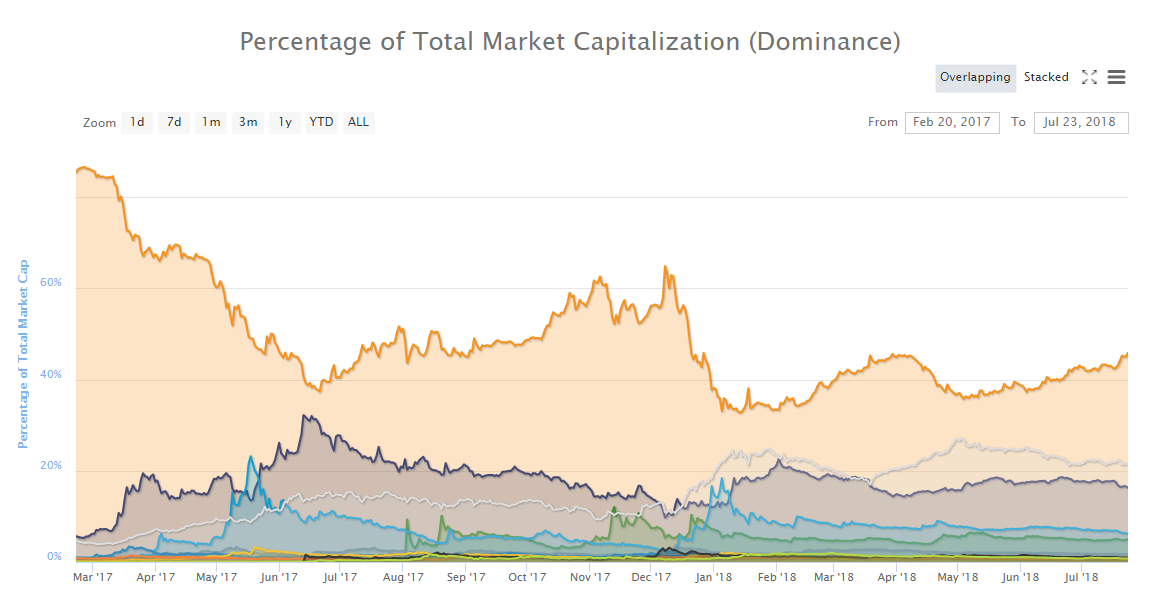The width and height of the screenshot is (1154, 603).
Task: Click the blue line spike in May '17
Action: (250, 457)
